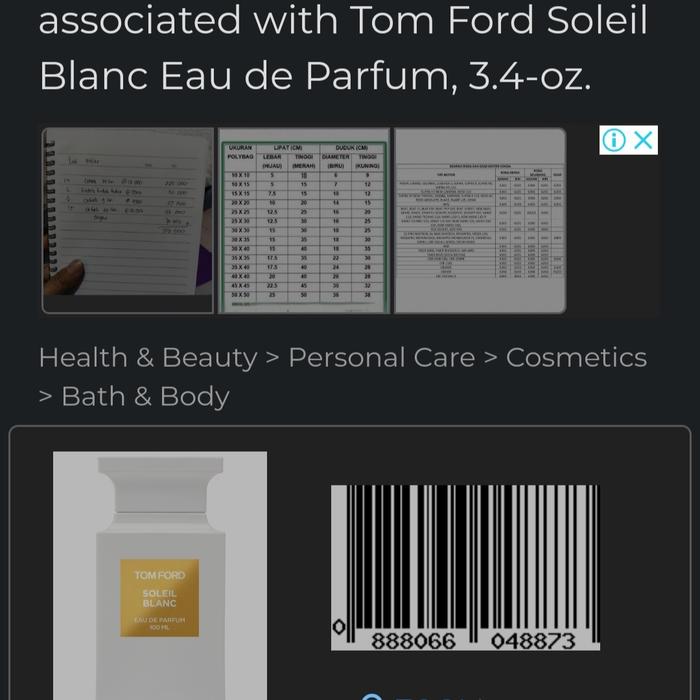The width and height of the screenshot is (700, 700).
Task: Click the barcode number 888066 048873
Action: tap(472, 641)
